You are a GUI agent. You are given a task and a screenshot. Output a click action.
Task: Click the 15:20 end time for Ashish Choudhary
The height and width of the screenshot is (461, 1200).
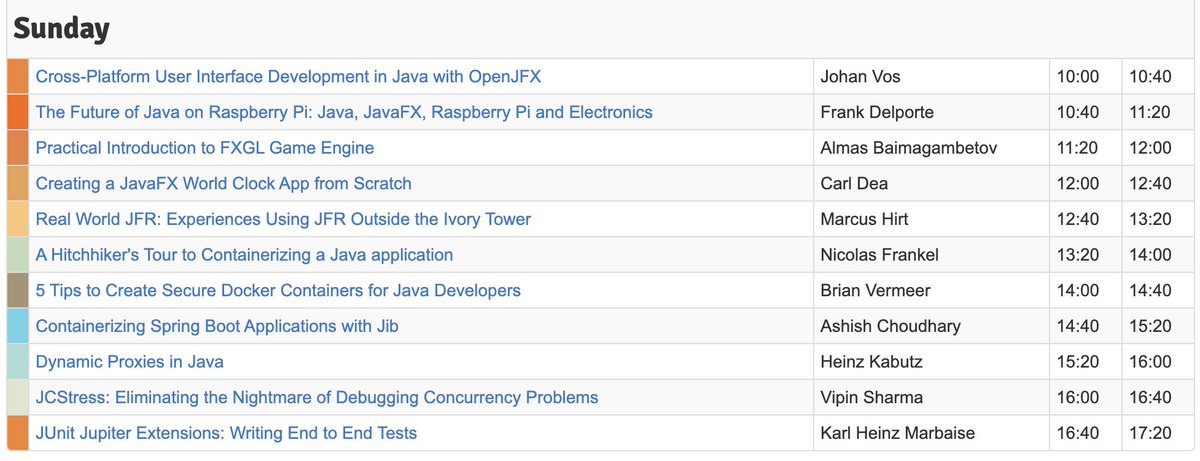click(1150, 326)
